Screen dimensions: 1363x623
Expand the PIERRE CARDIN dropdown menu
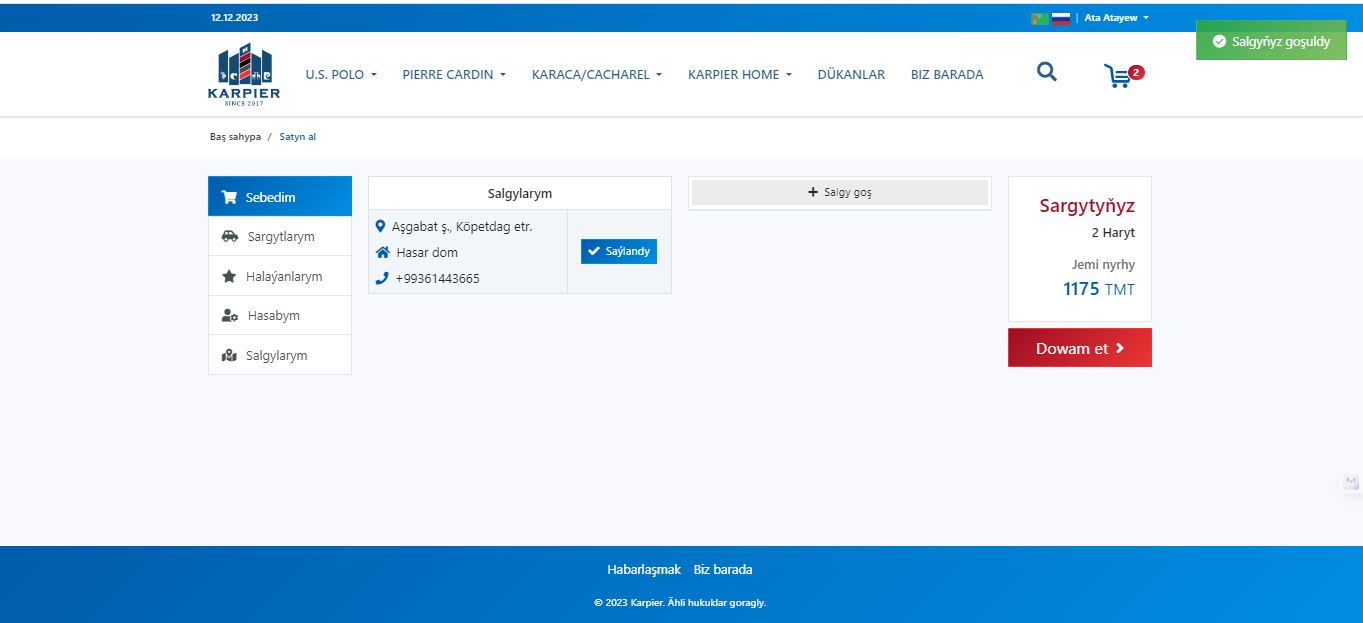(x=454, y=75)
